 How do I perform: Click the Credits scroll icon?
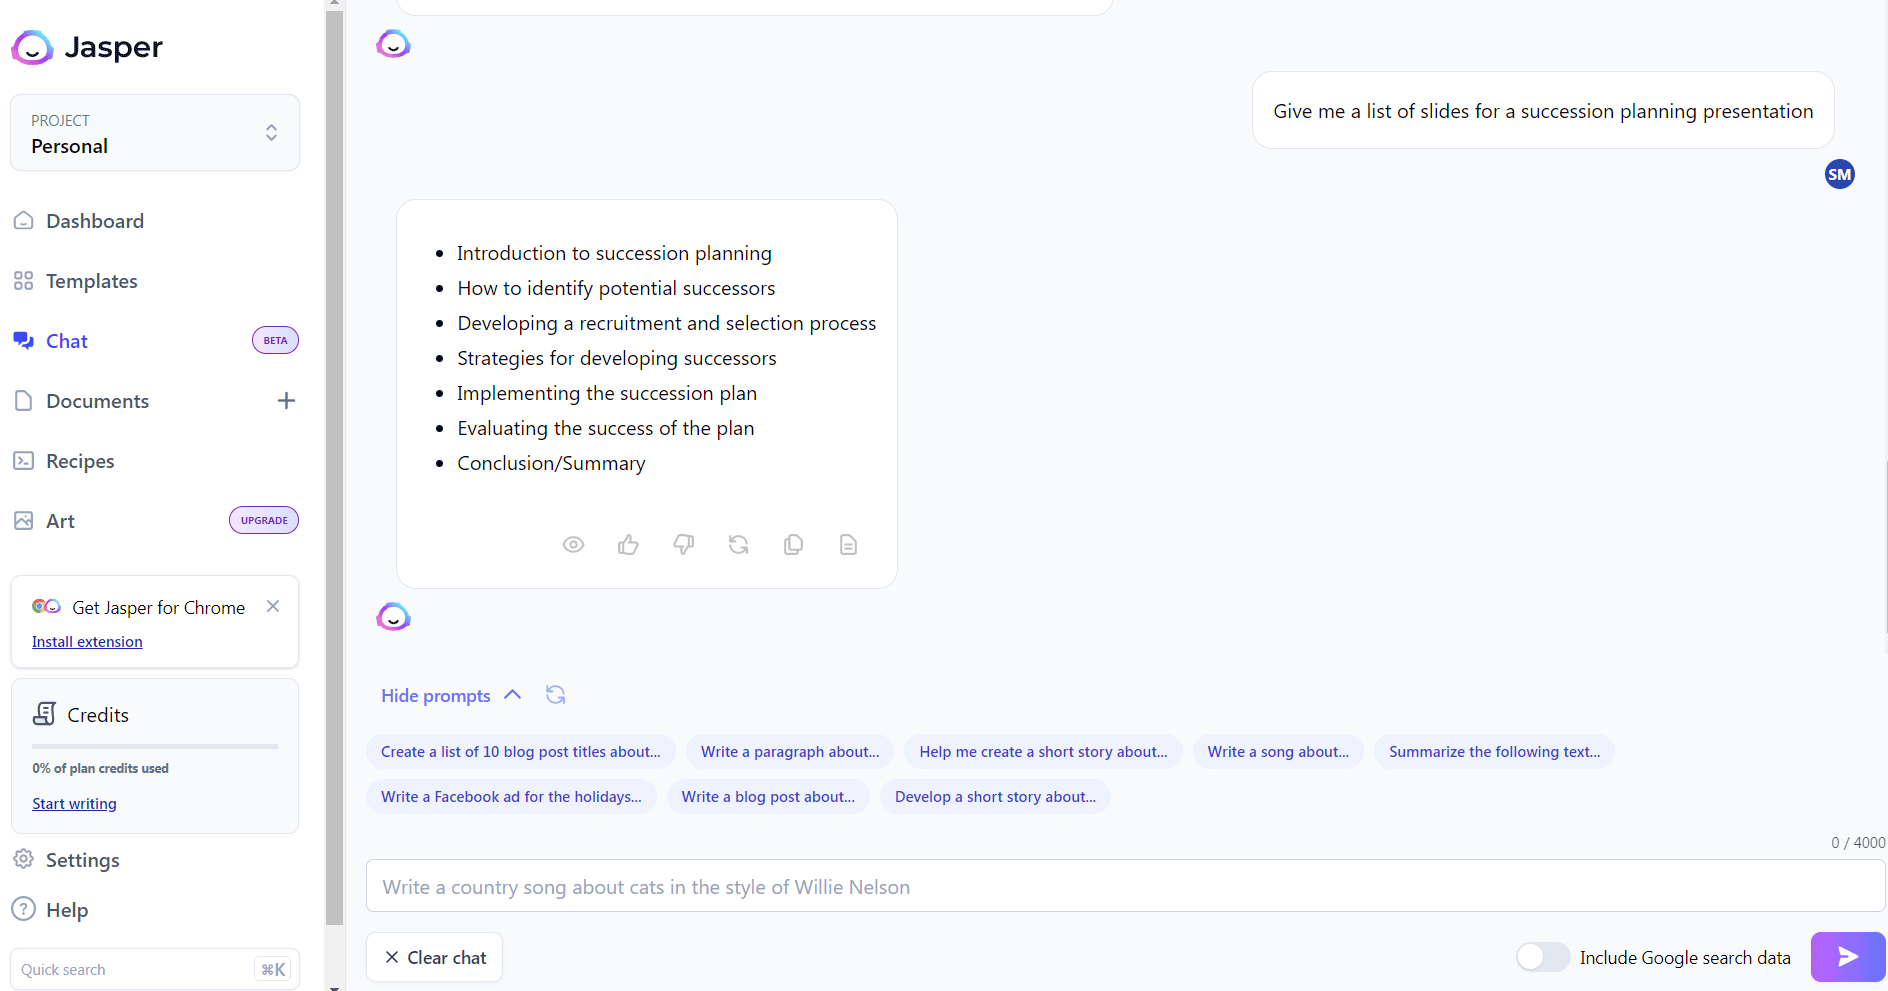point(44,714)
